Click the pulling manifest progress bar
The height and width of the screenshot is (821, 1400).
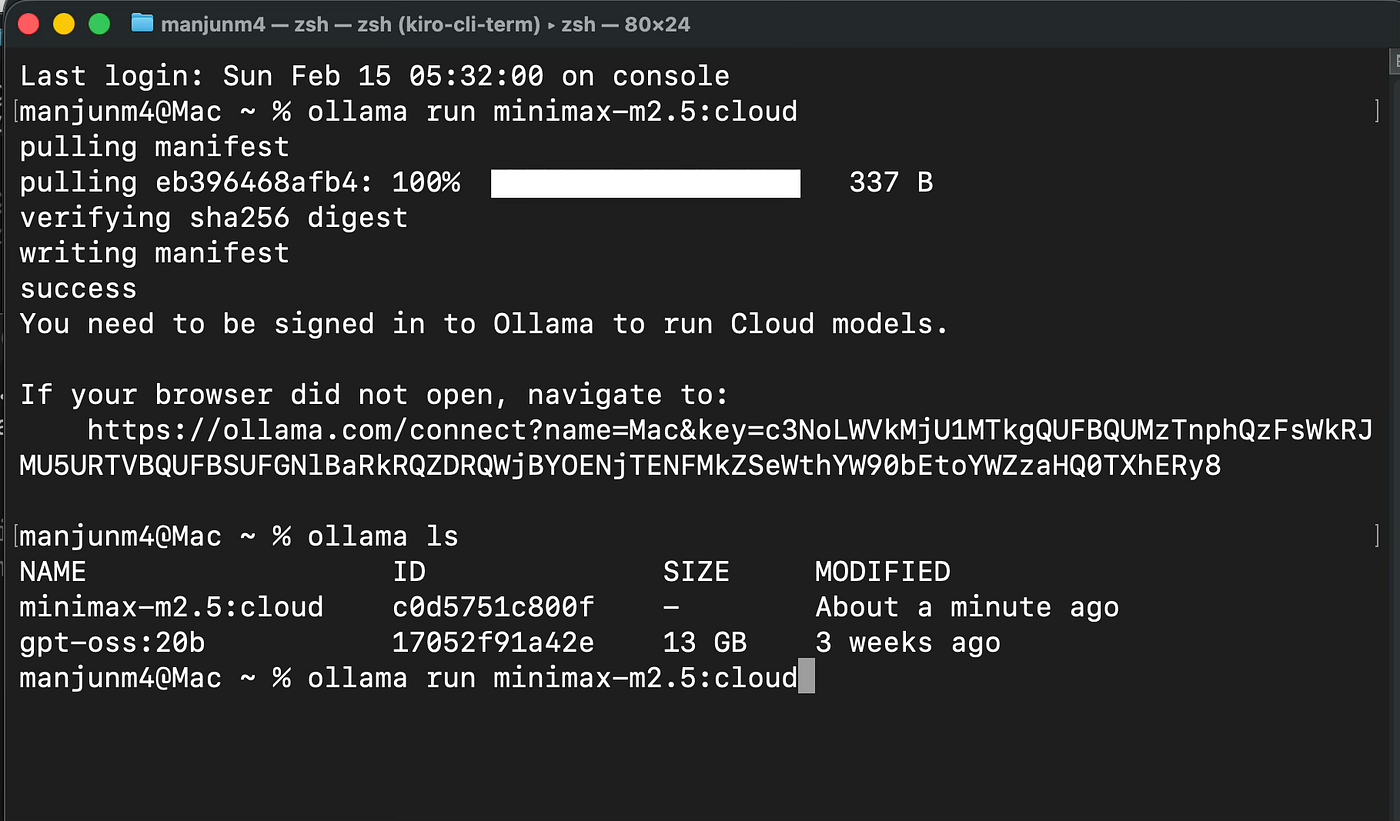[x=645, y=183]
